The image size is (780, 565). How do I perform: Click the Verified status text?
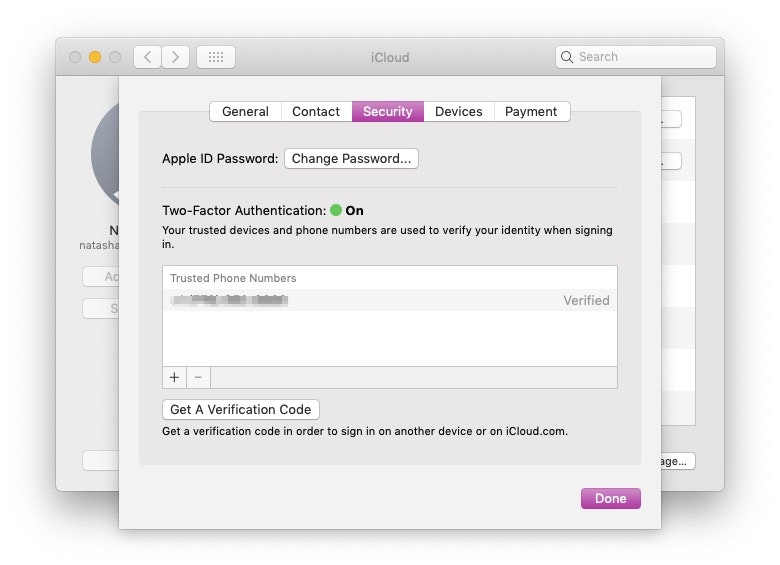586,300
